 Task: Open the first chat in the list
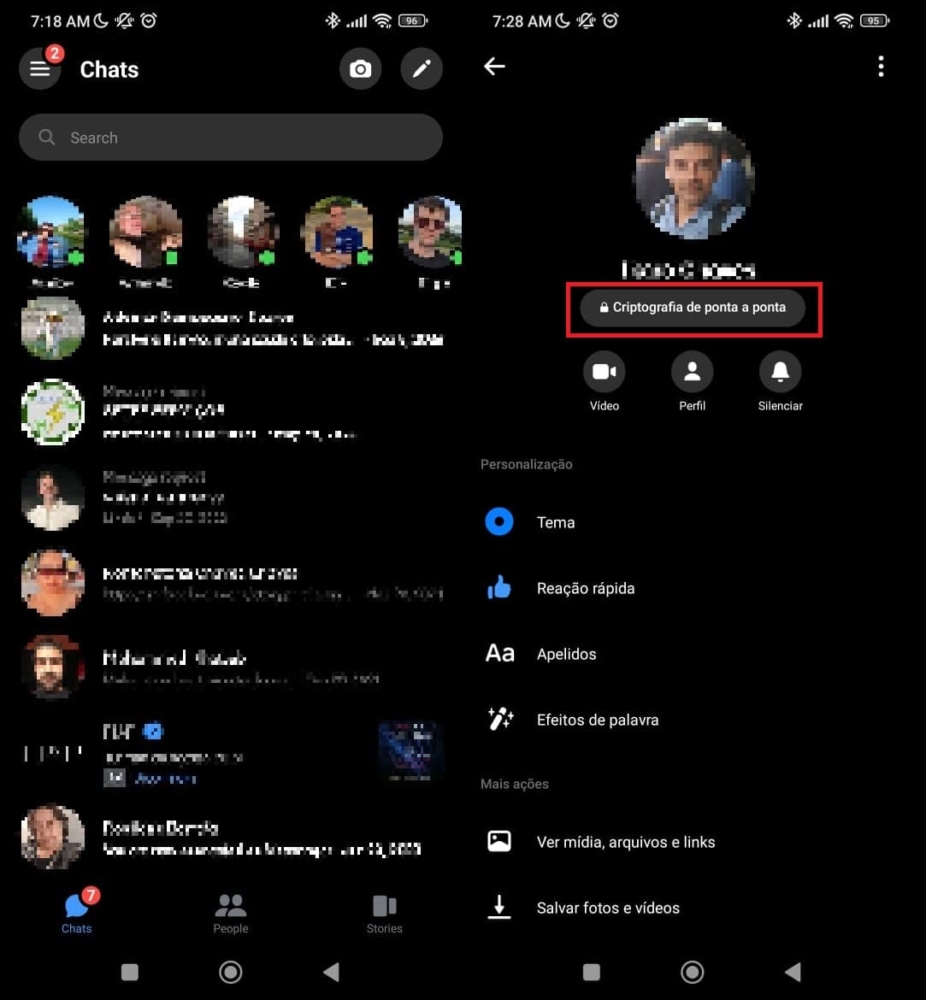[230, 328]
